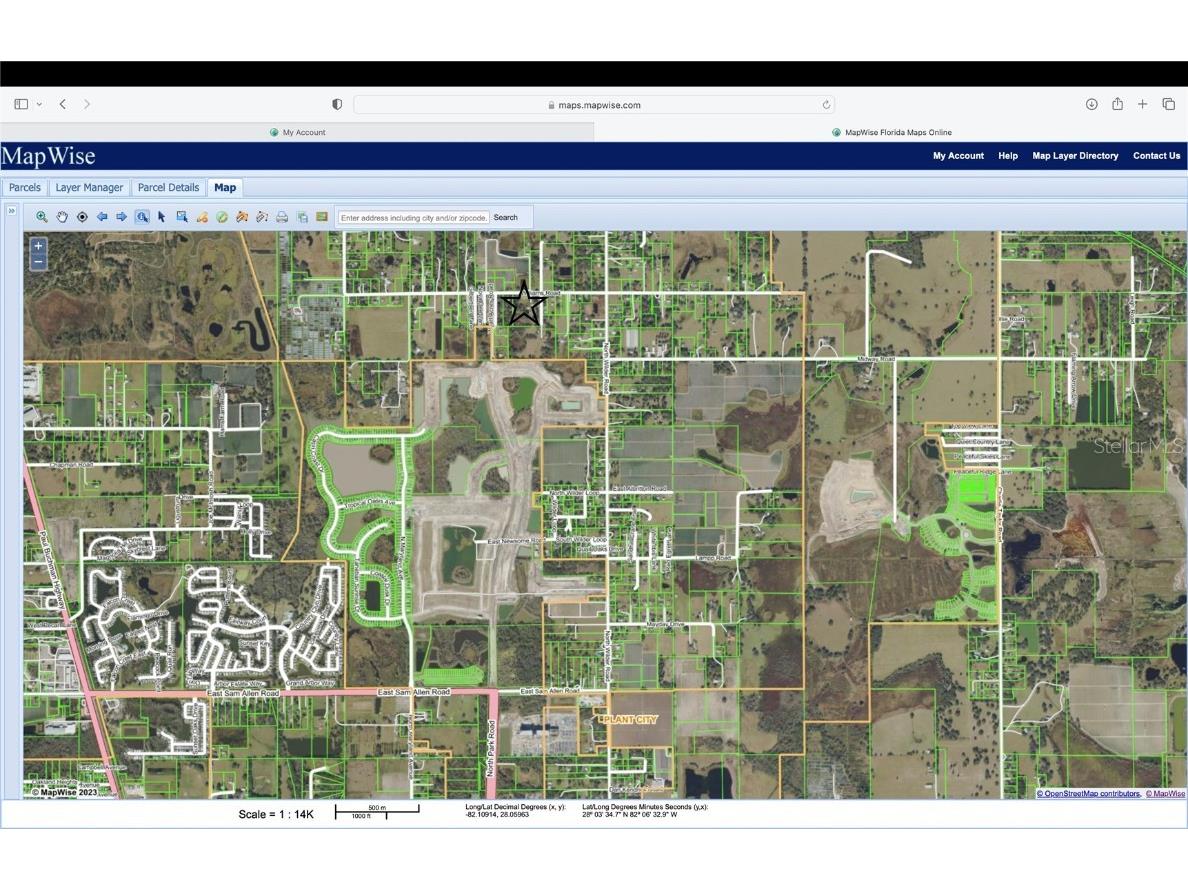The image size is (1188, 891).
Task: Open OpenStreetMap contributors attribution link
Action: pyautogui.click(x=1088, y=794)
